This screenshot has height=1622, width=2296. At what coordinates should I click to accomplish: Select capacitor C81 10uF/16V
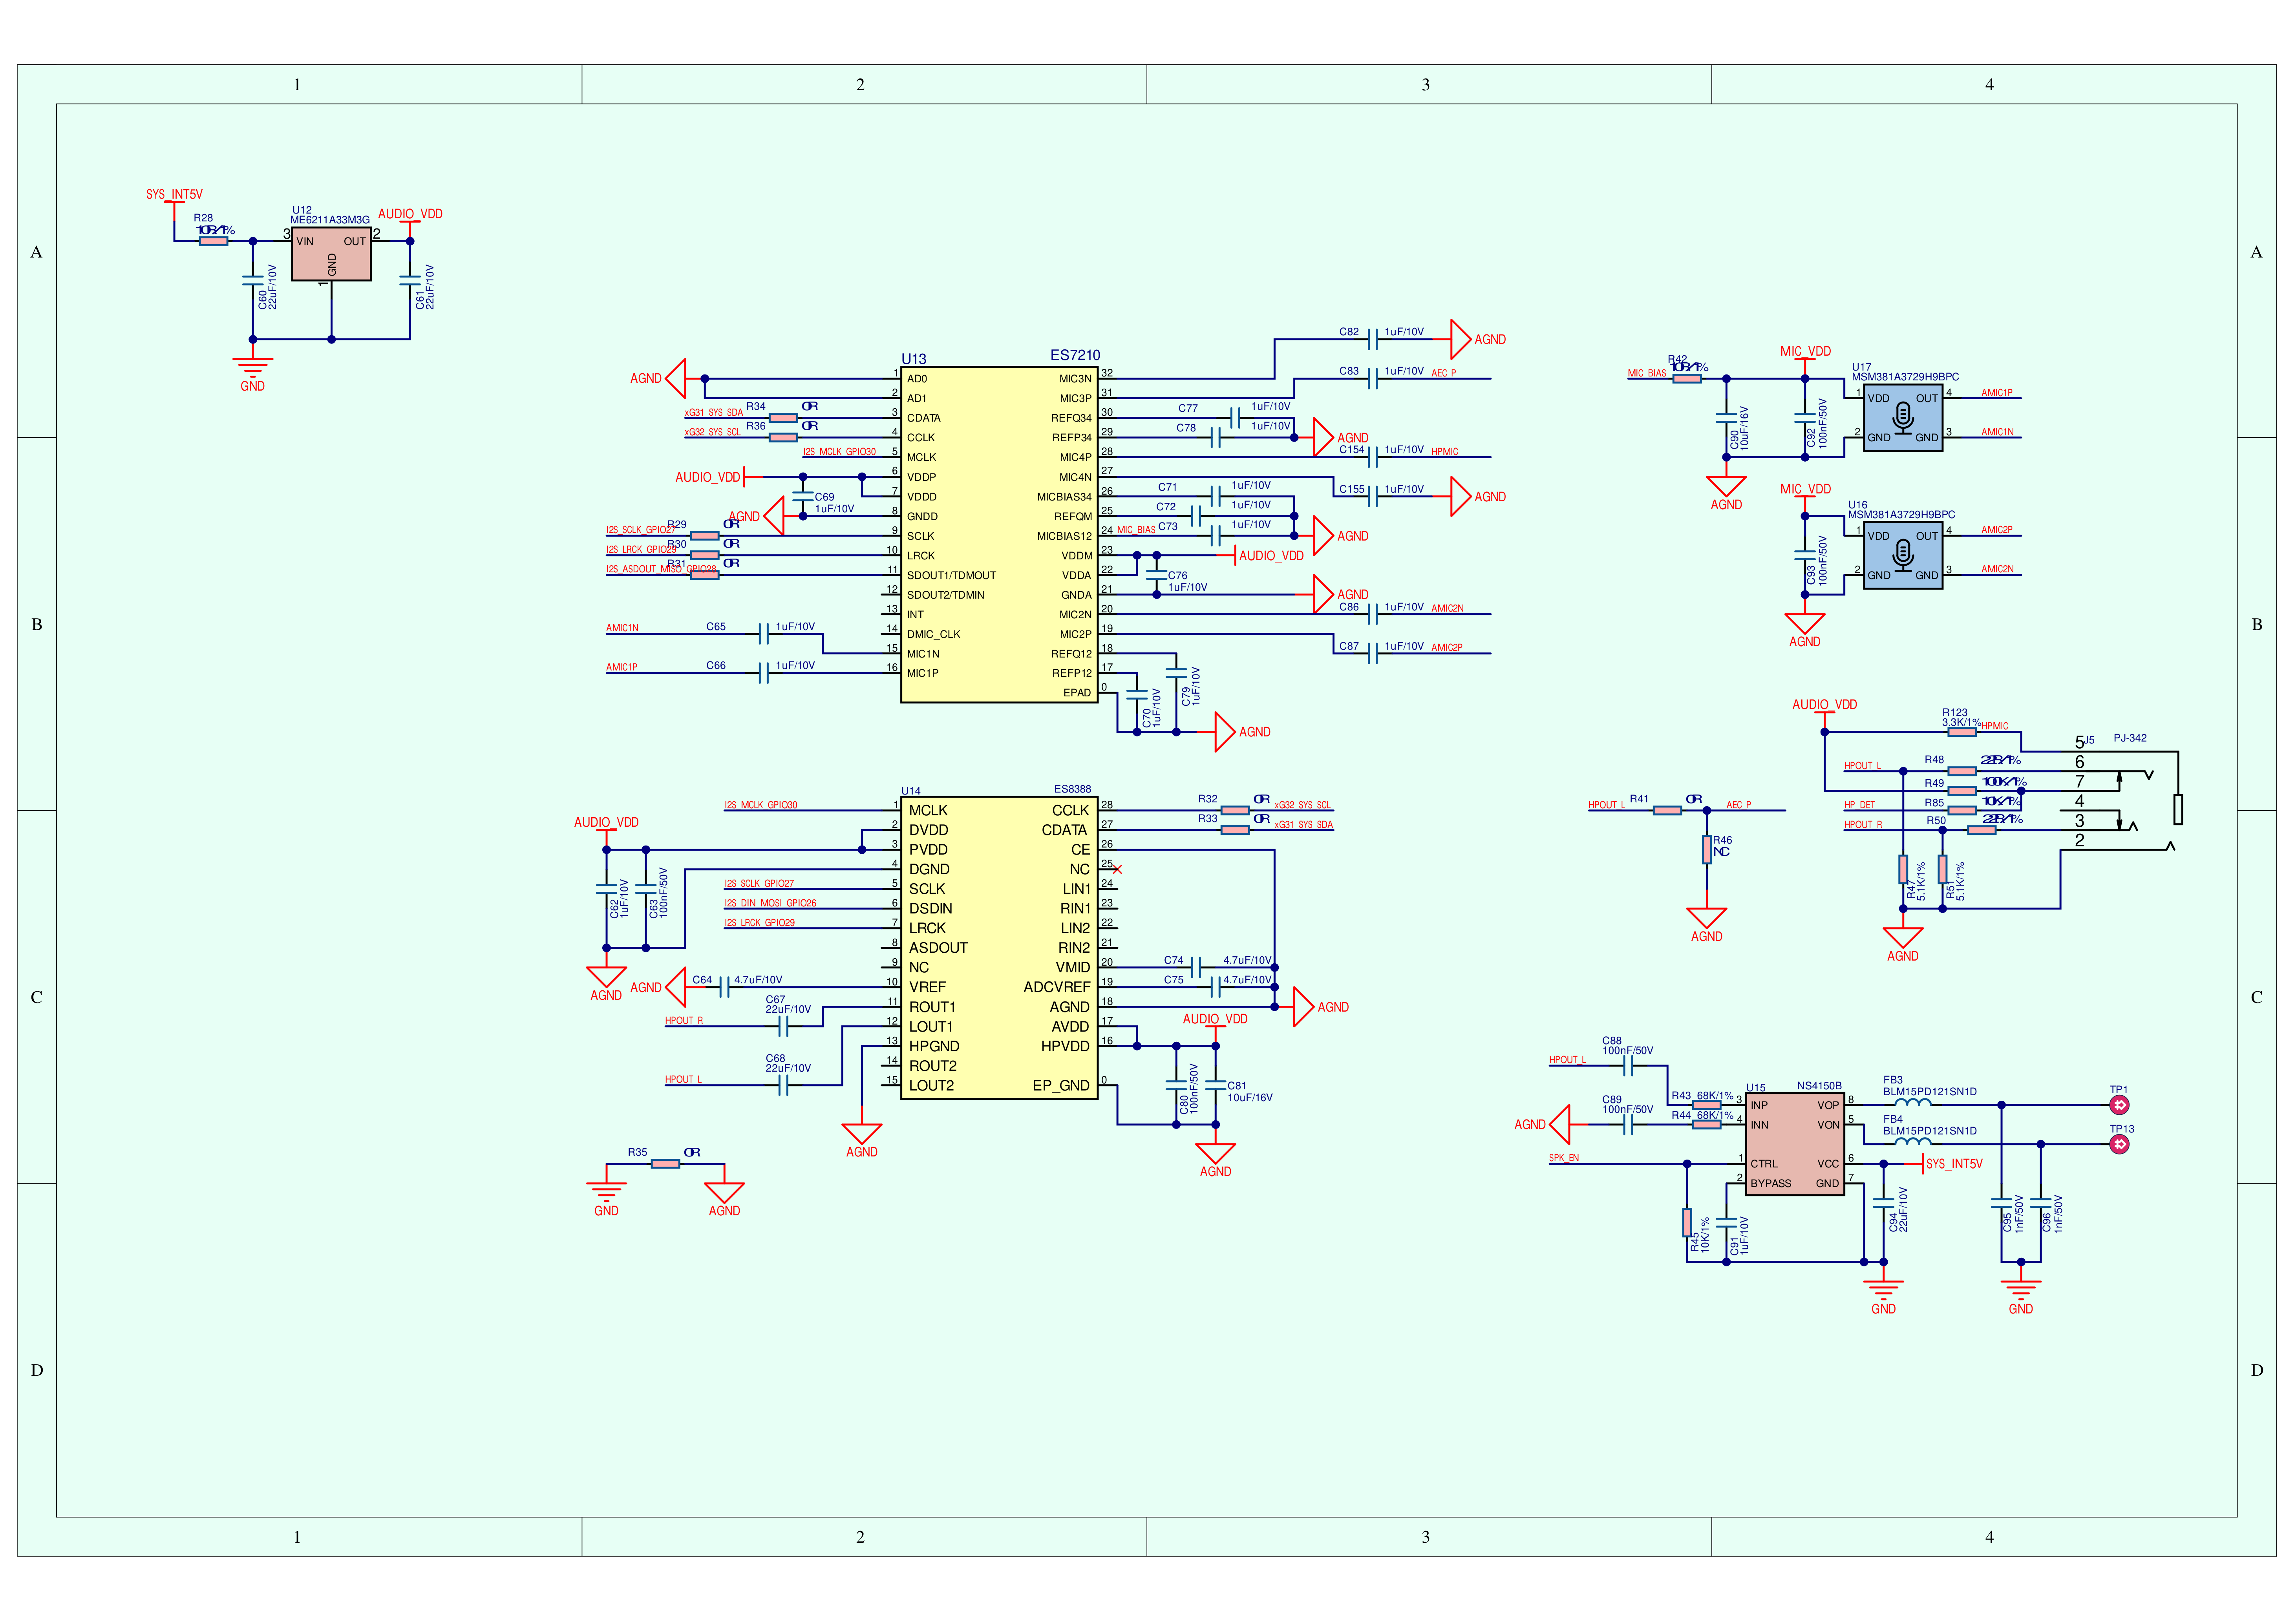[1216, 1085]
